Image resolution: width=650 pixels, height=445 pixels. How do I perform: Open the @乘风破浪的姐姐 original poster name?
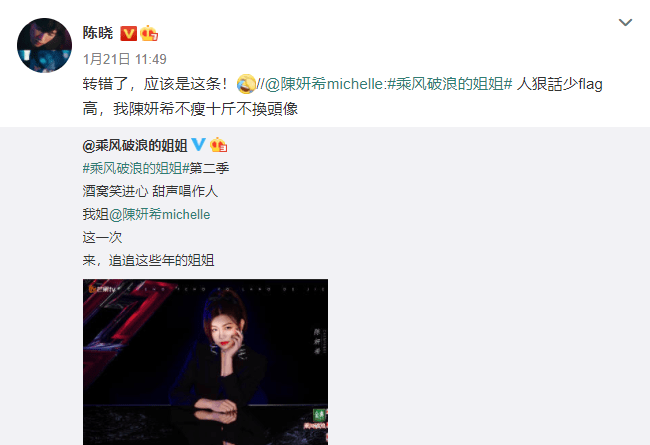point(135,146)
